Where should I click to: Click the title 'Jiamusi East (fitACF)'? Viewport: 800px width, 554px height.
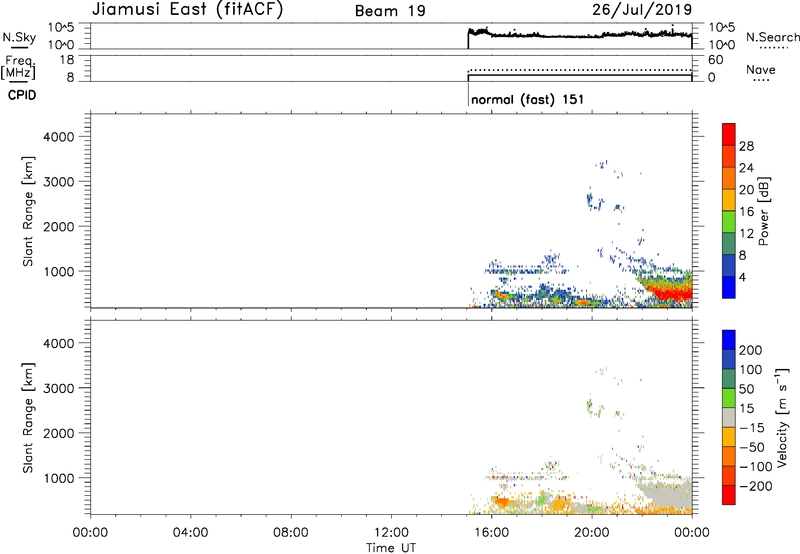[x=187, y=10]
